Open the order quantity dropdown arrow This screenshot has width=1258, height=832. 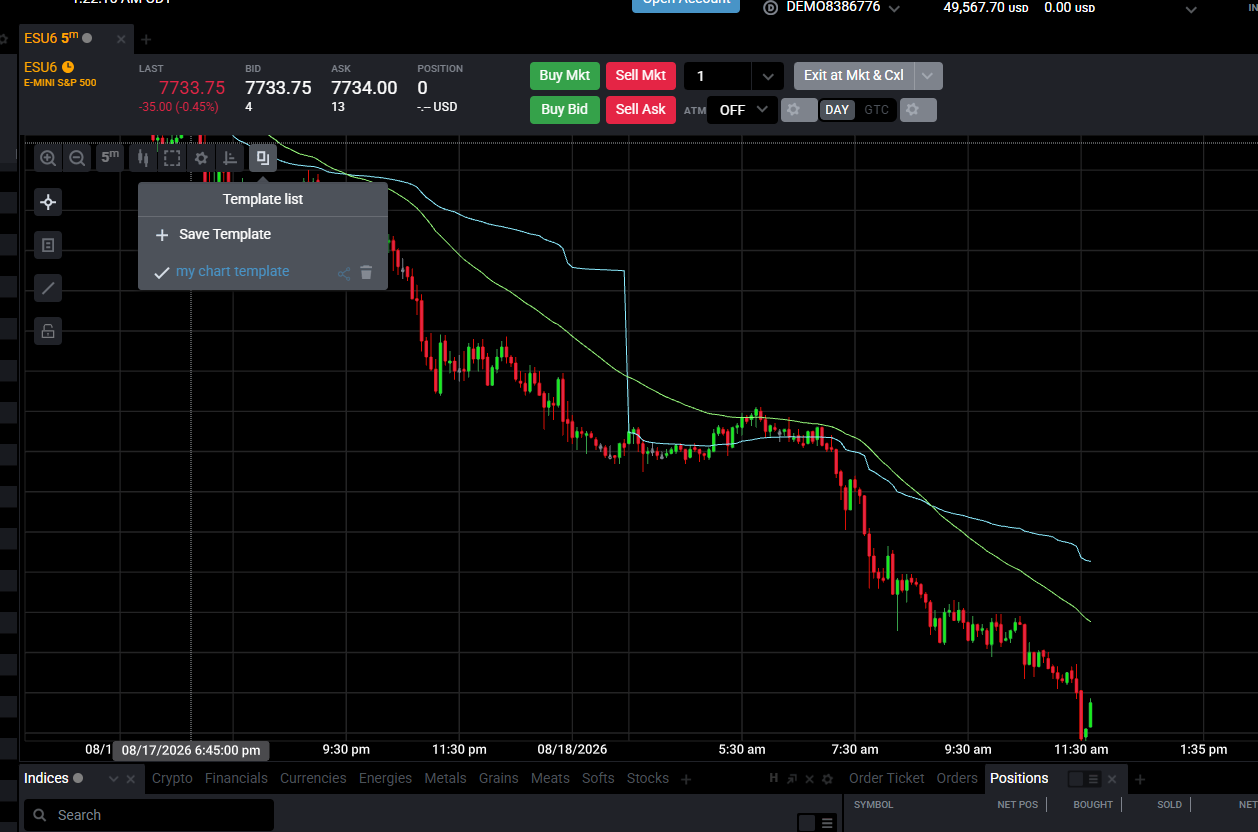pyautogui.click(x=767, y=76)
